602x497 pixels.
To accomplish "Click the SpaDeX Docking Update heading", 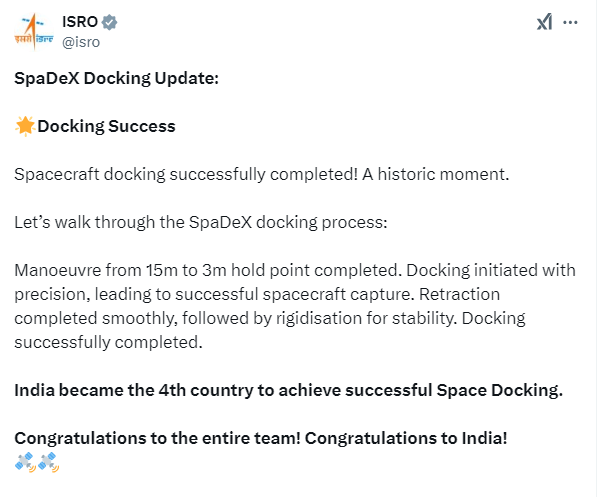I will [x=116, y=78].
